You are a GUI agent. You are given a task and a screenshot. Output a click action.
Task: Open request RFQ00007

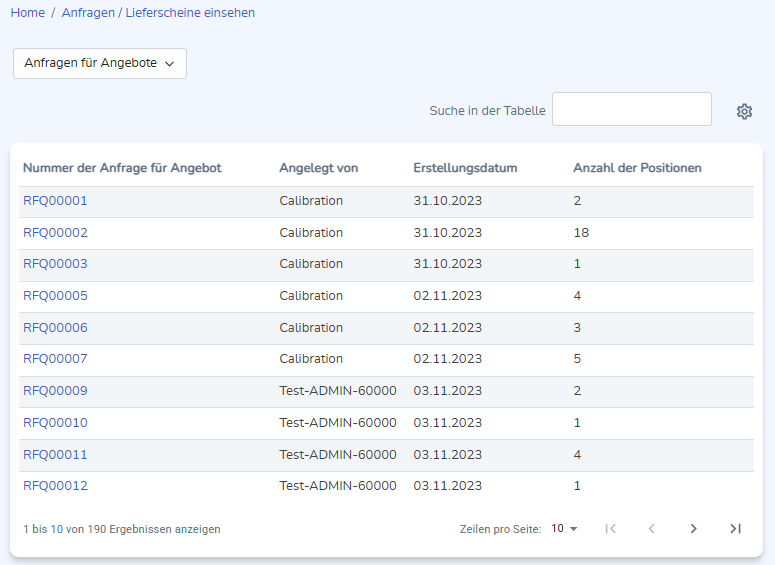click(x=55, y=359)
